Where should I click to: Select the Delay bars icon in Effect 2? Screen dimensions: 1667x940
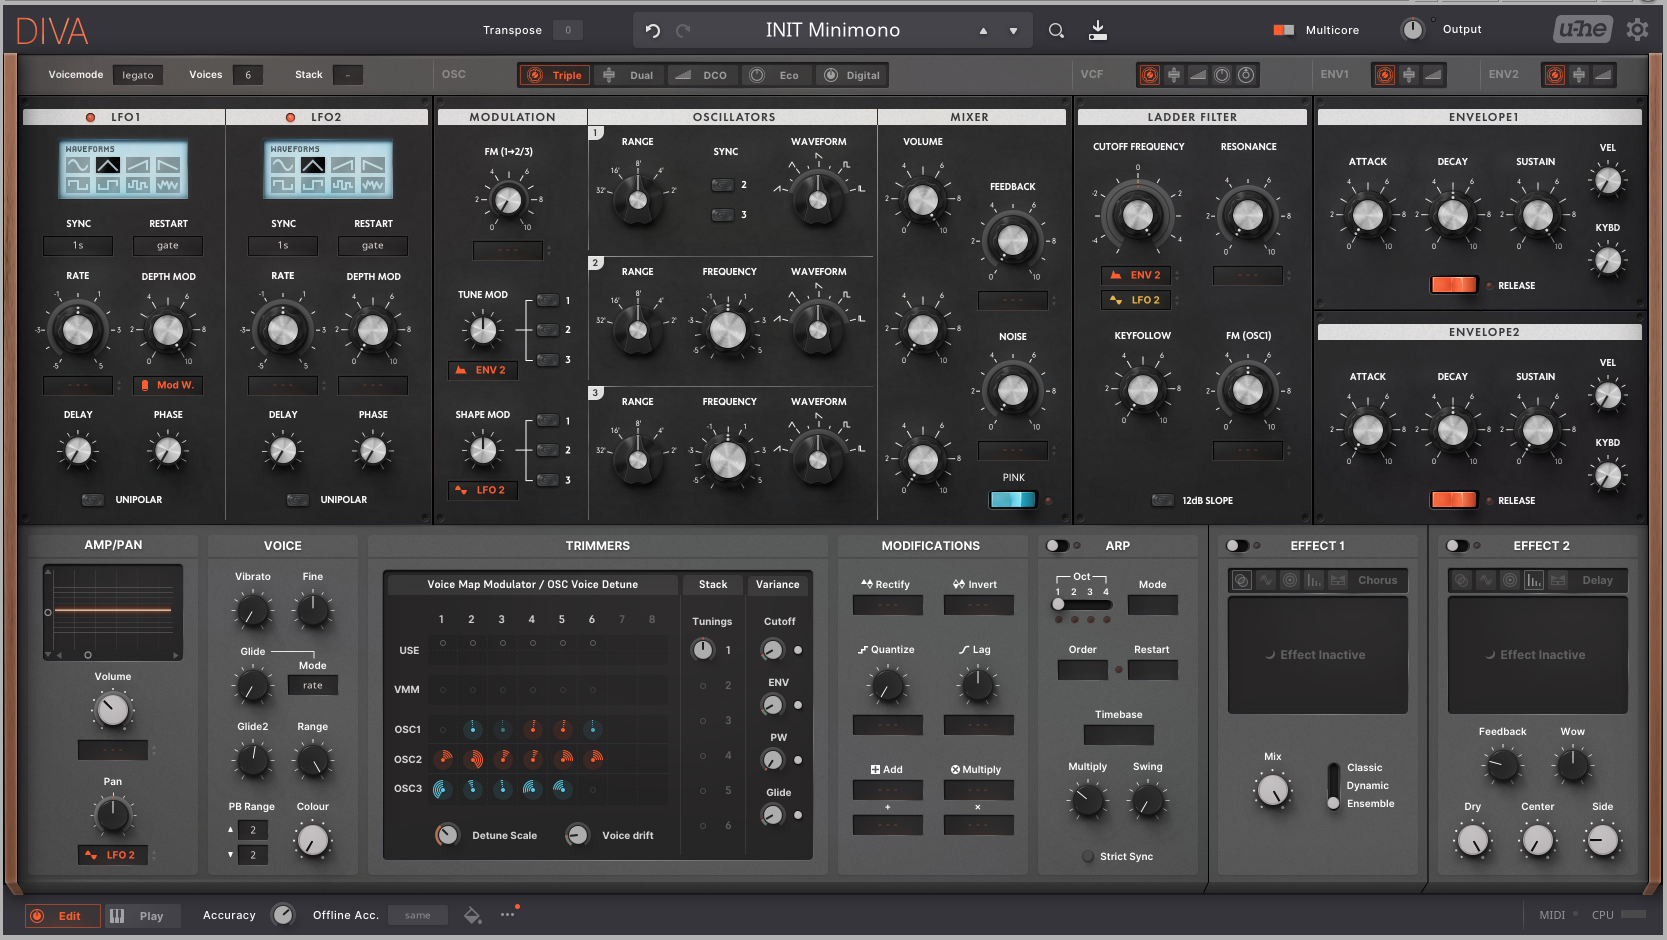pos(1534,580)
